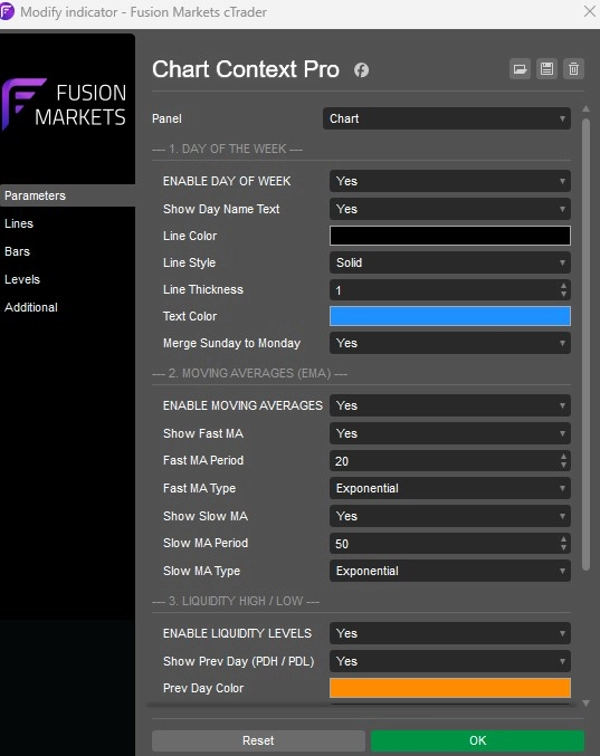Select the Parameters tab in sidebar
600x756 pixels.
(68, 196)
